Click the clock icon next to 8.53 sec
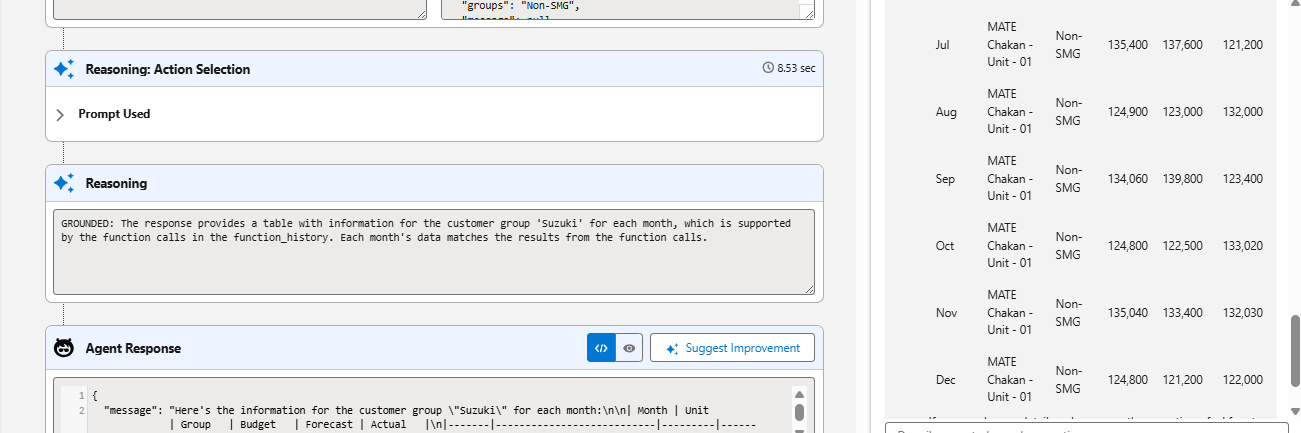 coord(768,69)
